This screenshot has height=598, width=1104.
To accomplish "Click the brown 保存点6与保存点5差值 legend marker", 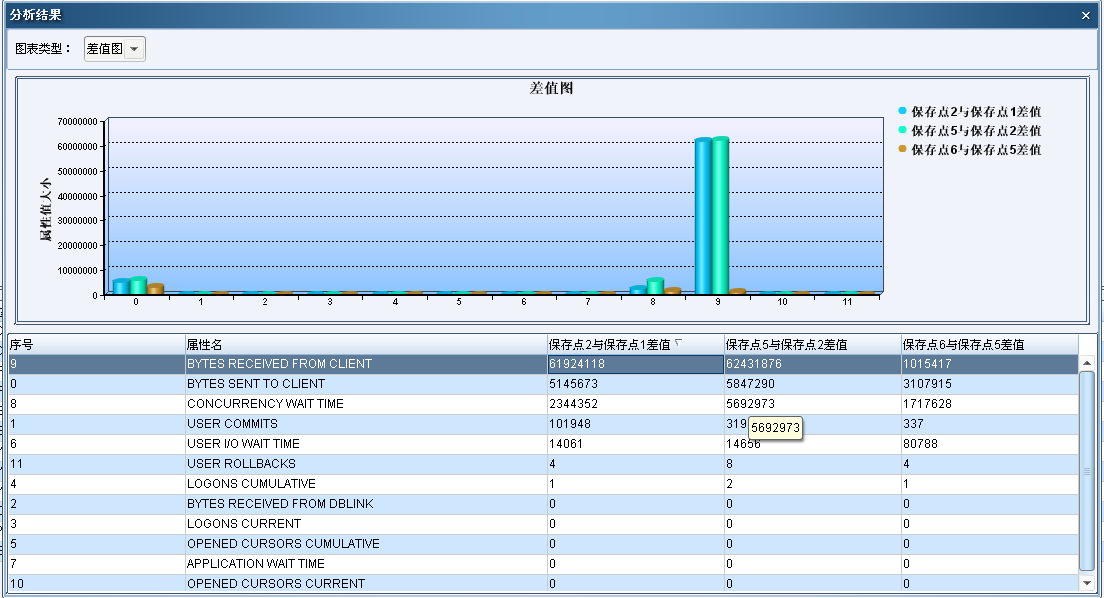I will (x=903, y=149).
